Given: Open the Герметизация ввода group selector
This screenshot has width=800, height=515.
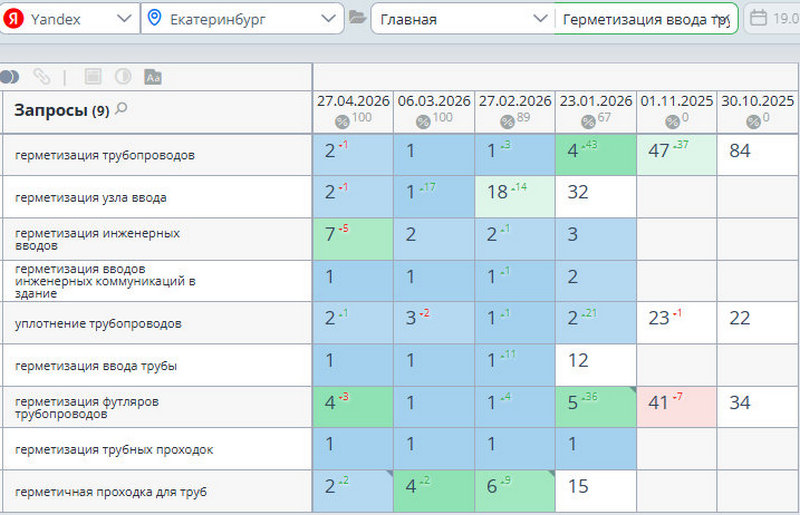Looking at the screenshot, I should click(x=646, y=19).
